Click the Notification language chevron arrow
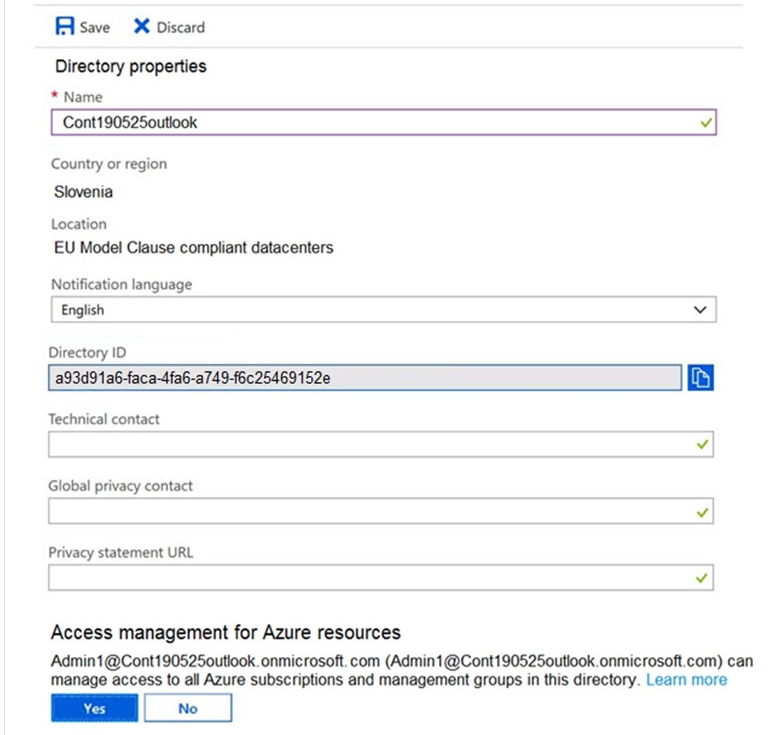The width and height of the screenshot is (783, 735). [x=700, y=310]
